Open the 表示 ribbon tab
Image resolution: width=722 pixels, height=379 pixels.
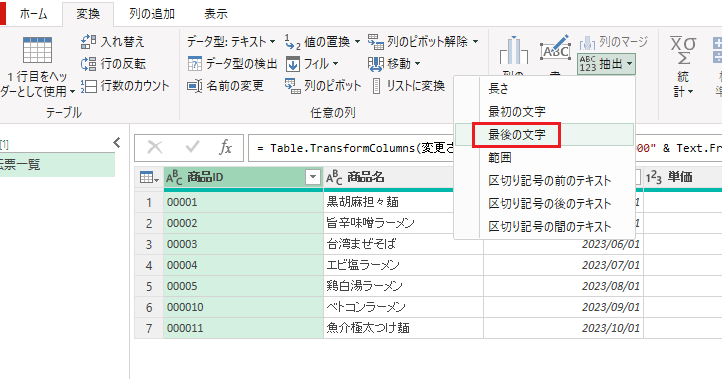(x=215, y=14)
